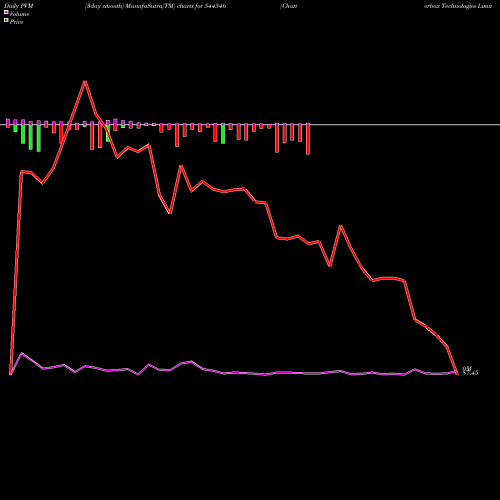Click the last red bar in histogram
500x500 pixels.
[308, 139]
